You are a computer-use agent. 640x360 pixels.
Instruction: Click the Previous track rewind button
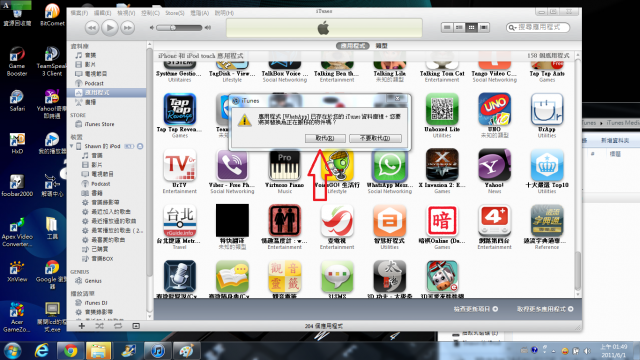[92, 28]
